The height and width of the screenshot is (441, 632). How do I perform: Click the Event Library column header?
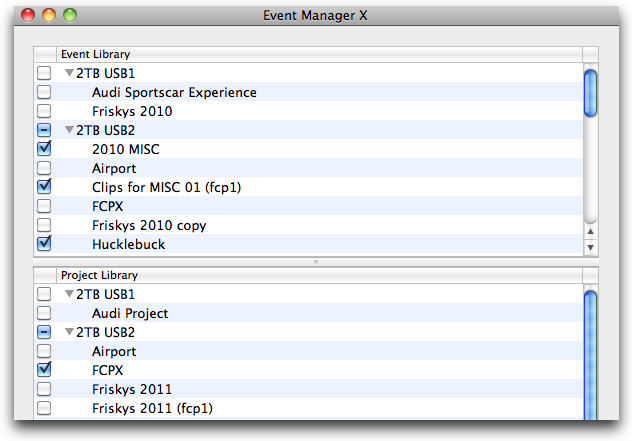point(319,54)
